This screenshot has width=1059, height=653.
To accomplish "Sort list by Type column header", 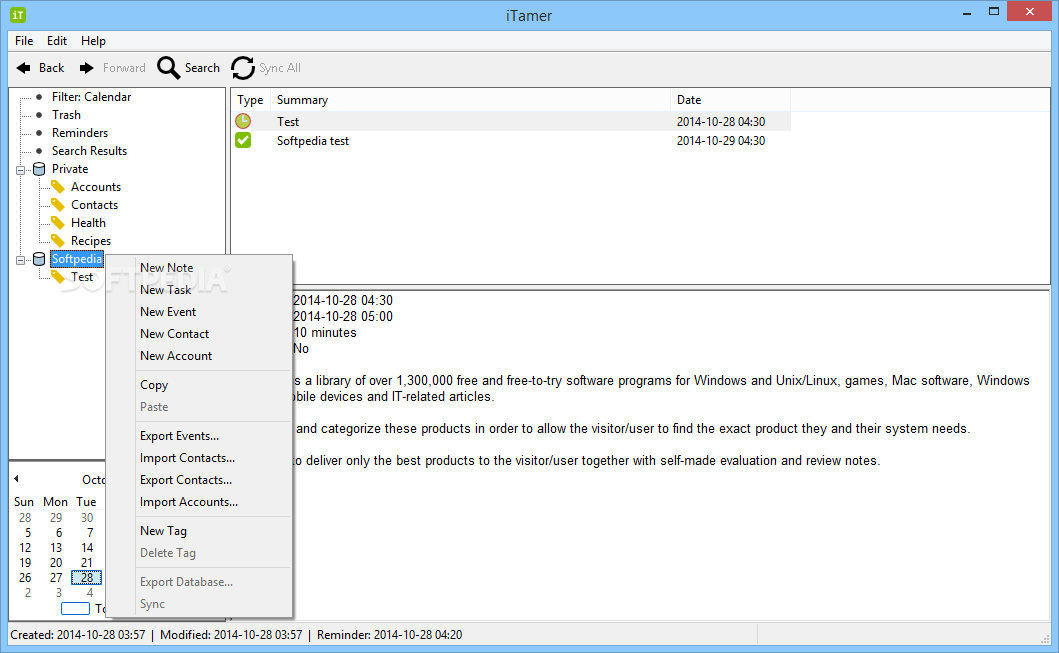I will (250, 100).
